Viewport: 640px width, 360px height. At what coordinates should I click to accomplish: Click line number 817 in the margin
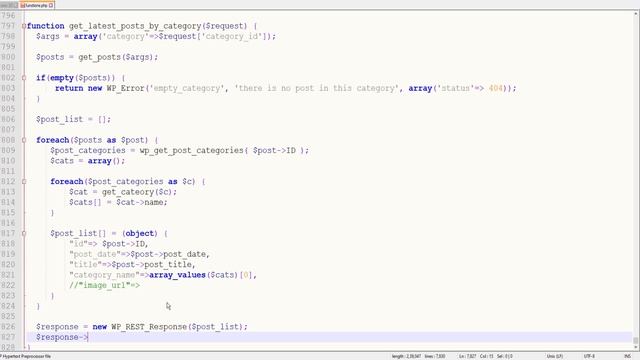pyautogui.click(x=8, y=233)
